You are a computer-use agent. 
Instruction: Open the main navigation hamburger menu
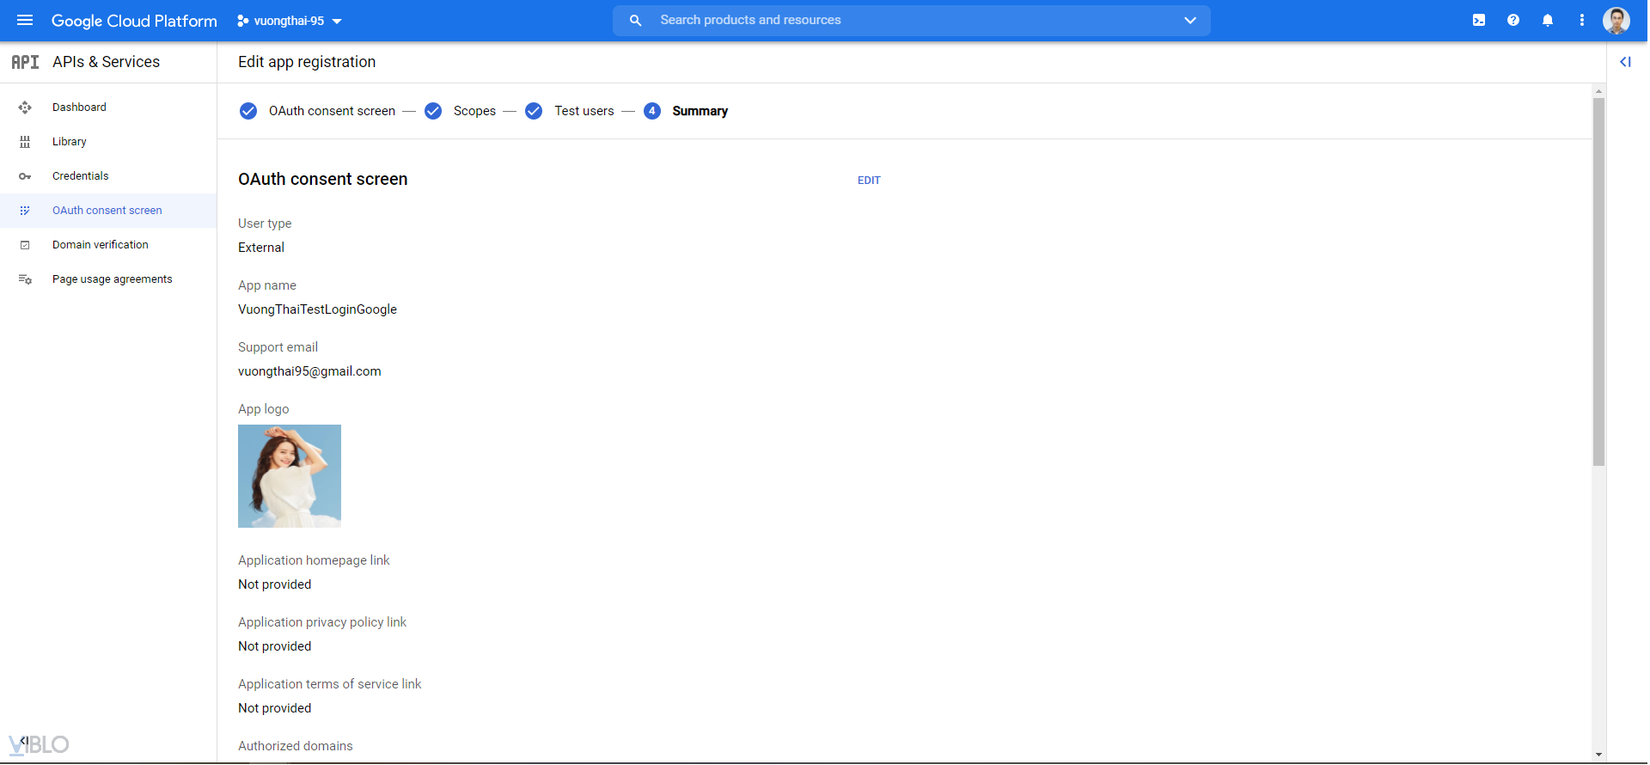click(x=25, y=20)
